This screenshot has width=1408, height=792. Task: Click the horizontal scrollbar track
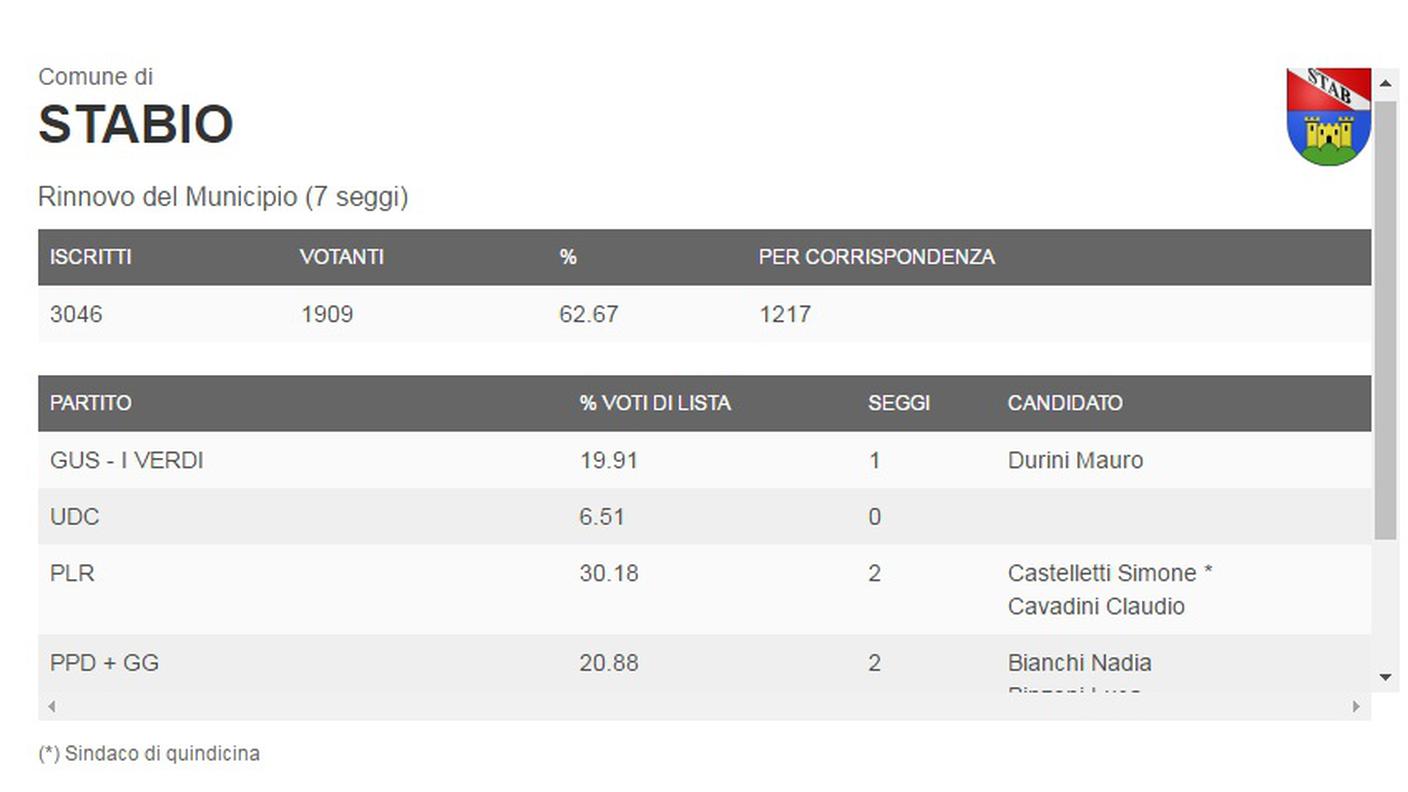coord(704,706)
